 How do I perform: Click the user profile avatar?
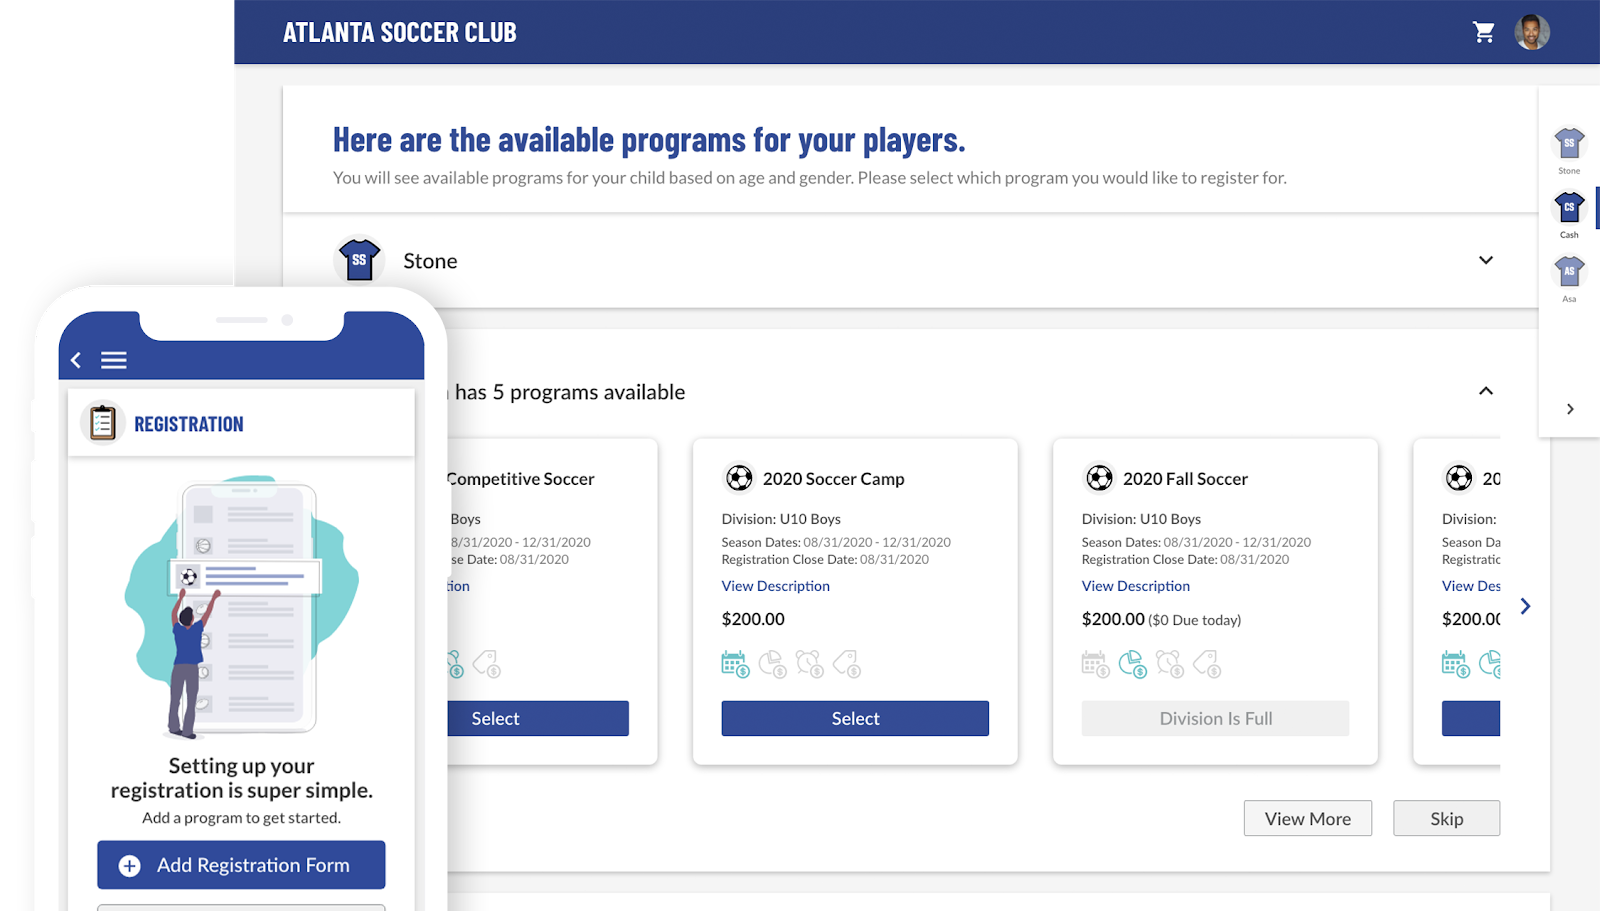coord(1531,31)
